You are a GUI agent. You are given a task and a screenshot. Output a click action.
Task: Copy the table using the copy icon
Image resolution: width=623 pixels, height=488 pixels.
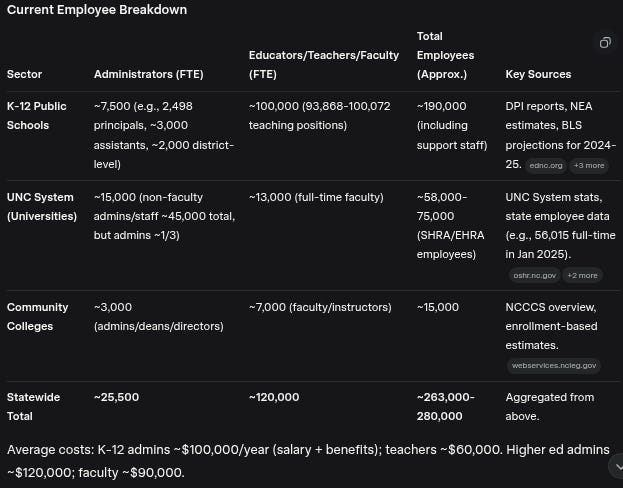(x=605, y=43)
